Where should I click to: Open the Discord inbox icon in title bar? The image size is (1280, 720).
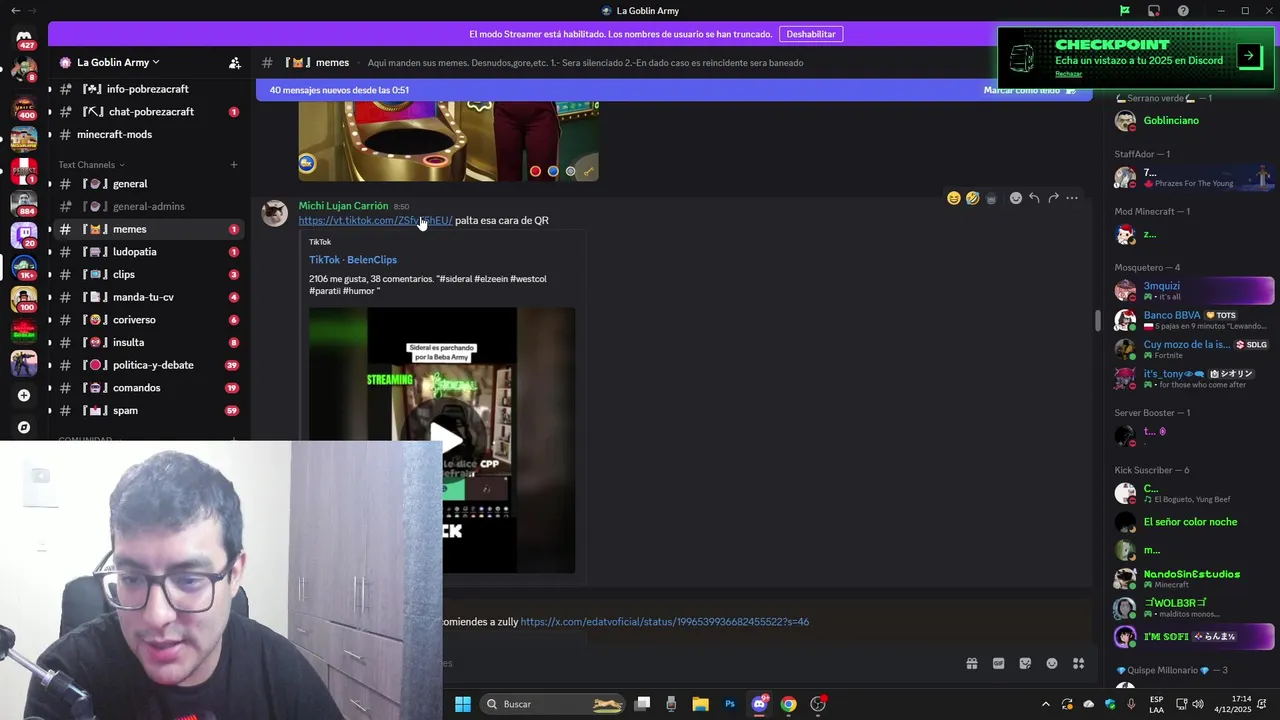[x=1154, y=11]
